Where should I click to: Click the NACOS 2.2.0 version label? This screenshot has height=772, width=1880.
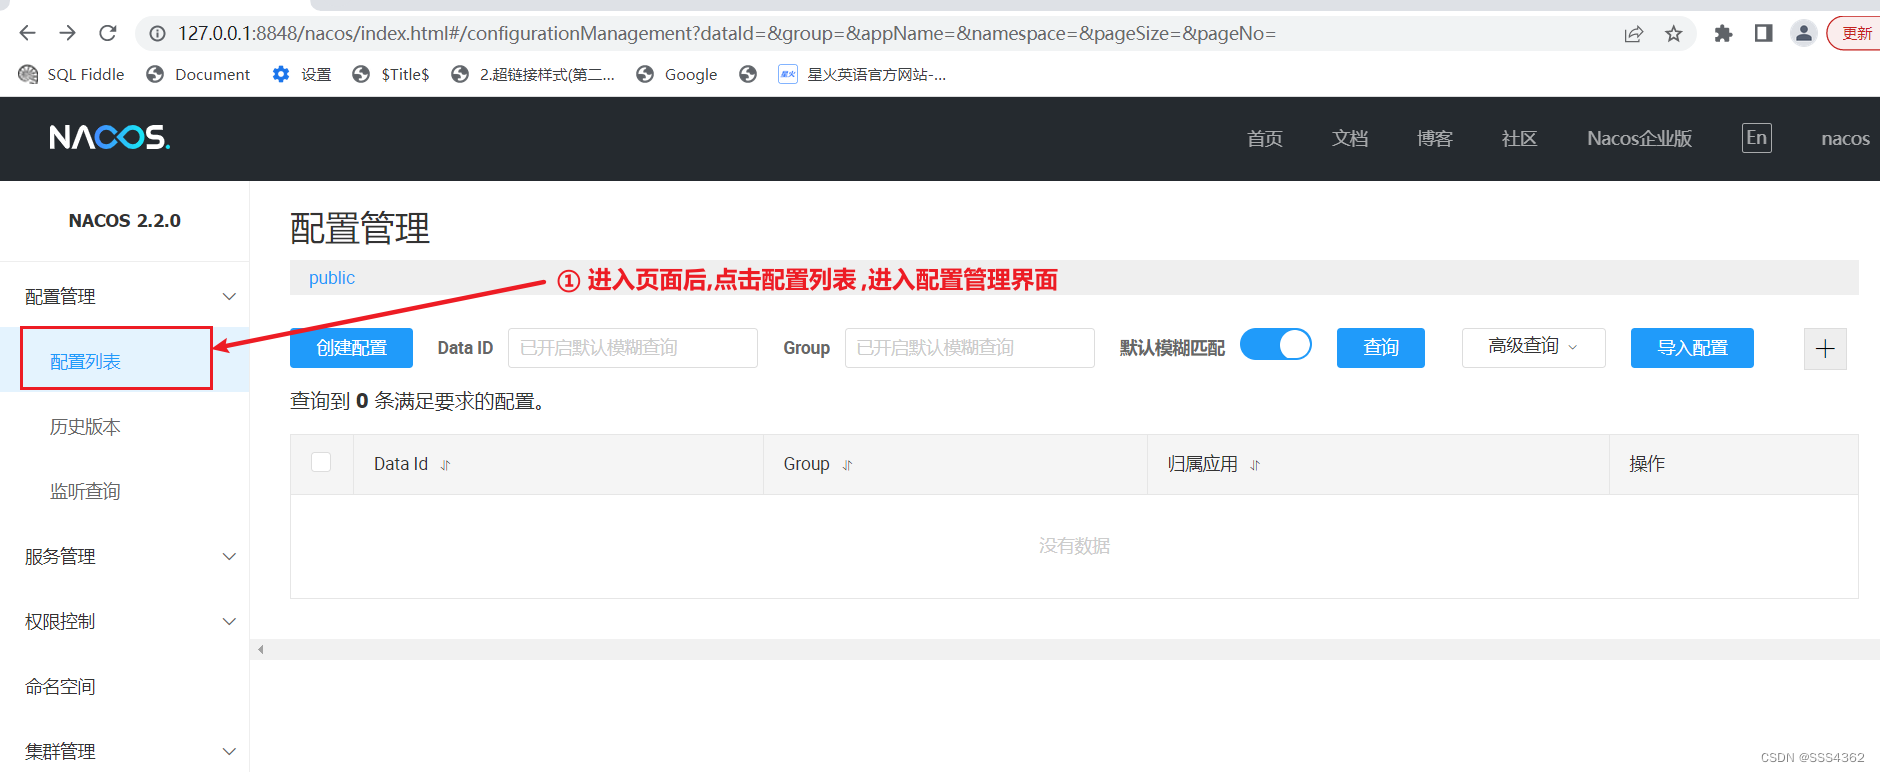(x=125, y=221)
